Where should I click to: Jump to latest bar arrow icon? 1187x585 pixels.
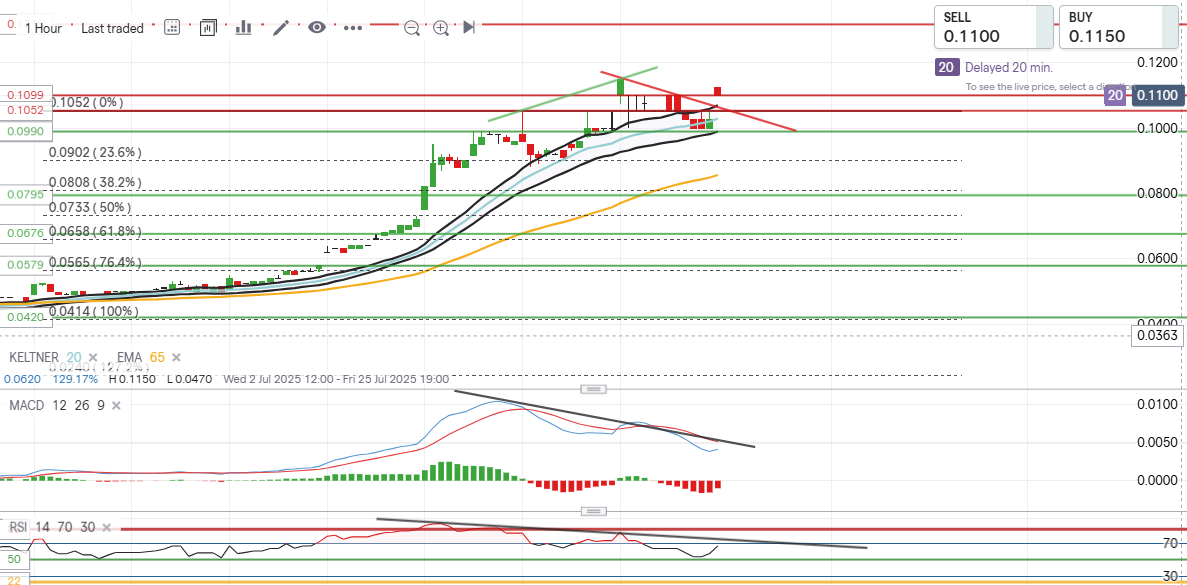tap(469, 27)
